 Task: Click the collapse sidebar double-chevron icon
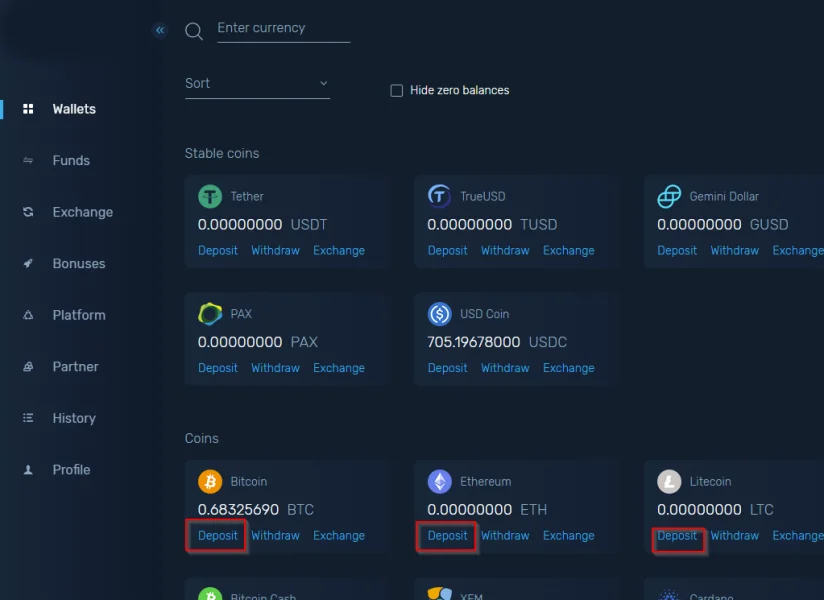(160, 30)
